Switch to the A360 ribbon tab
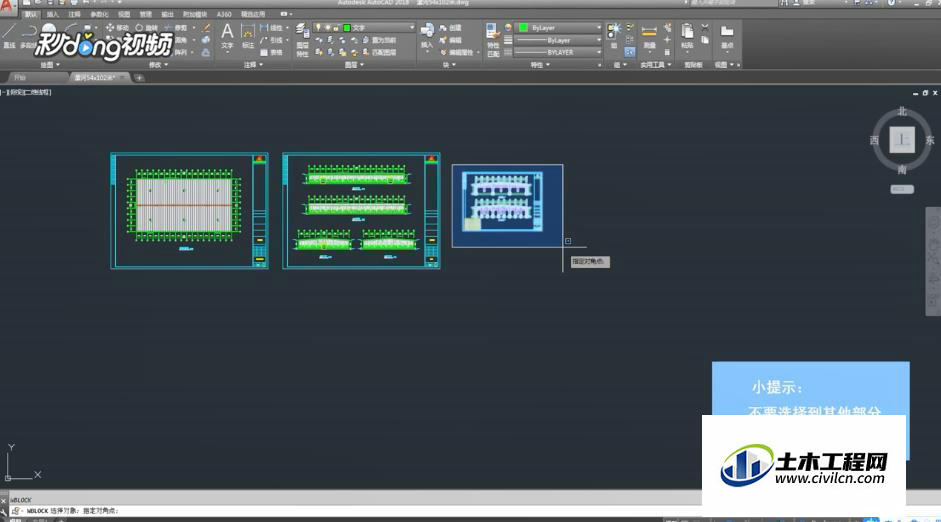This screenshot has height=522, width=941. pyautogui.click(x=224, y=14)
